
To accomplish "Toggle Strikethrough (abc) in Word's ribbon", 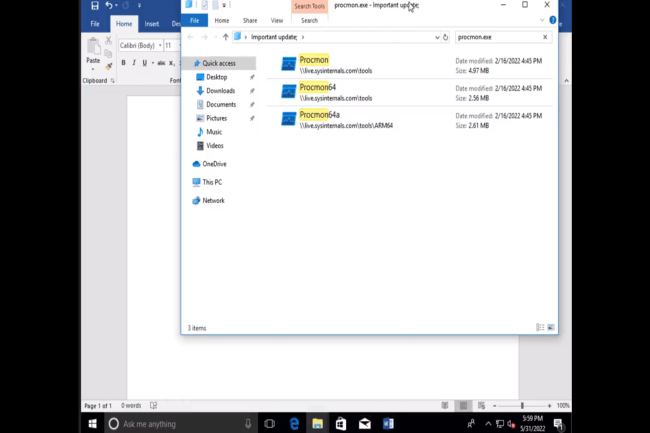I will [161, 63].
